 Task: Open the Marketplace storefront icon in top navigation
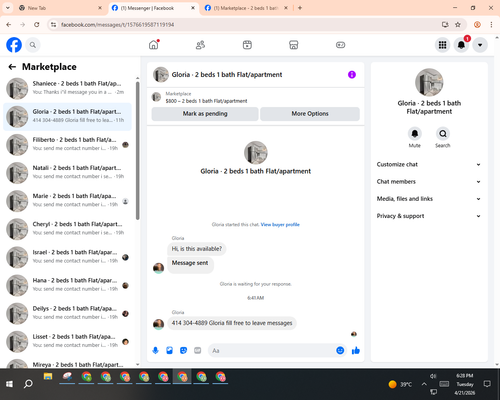(x=294, y=45)
